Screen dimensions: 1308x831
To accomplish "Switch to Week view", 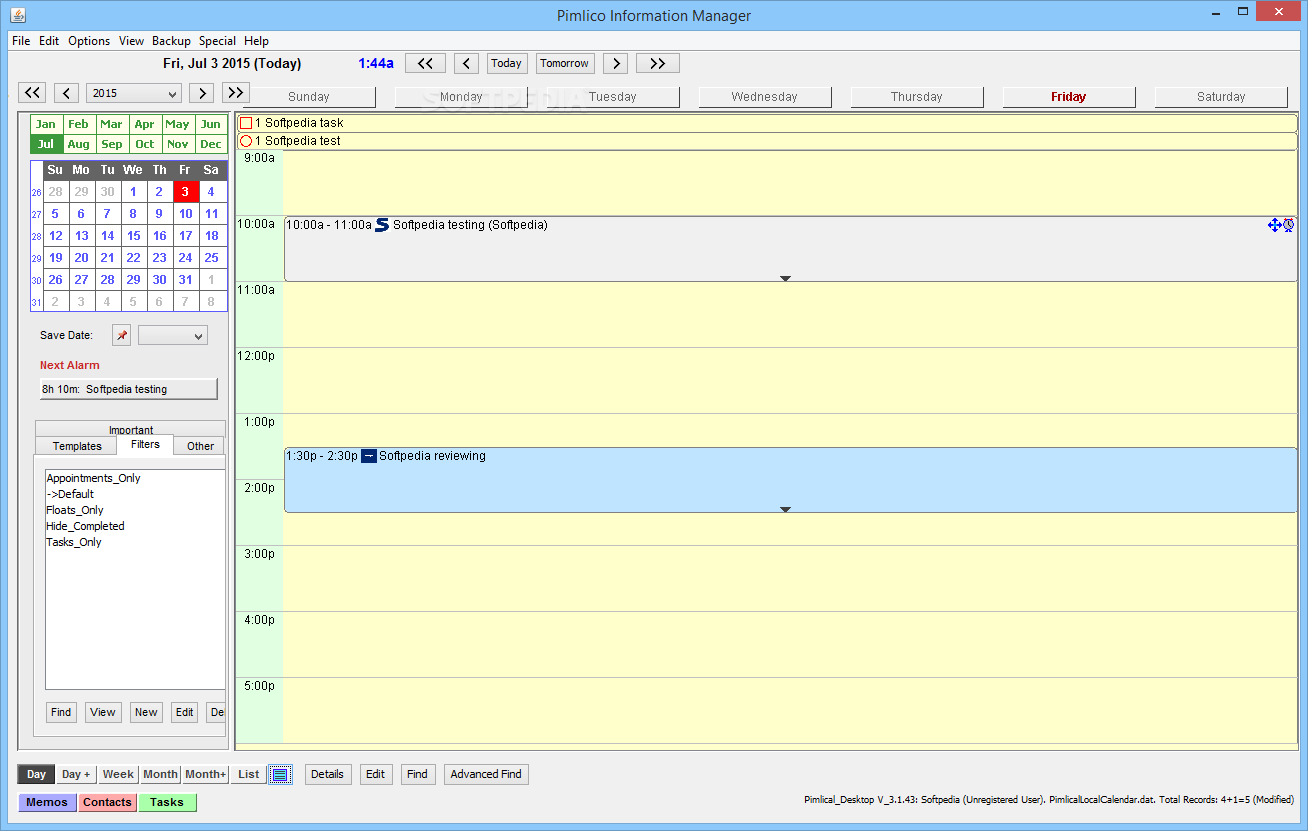I will [x=118, y=774].
